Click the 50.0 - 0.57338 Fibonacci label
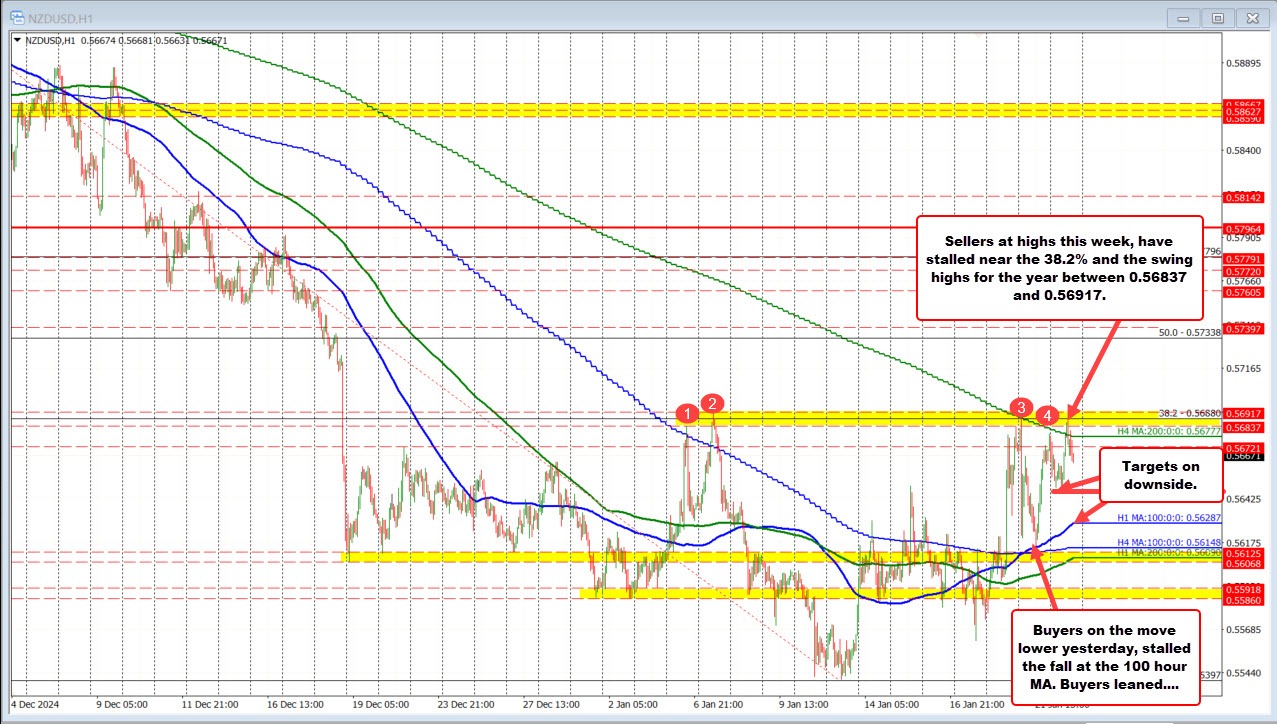Viewport: 1277px width, 724px height. [x=1190, y=333]
